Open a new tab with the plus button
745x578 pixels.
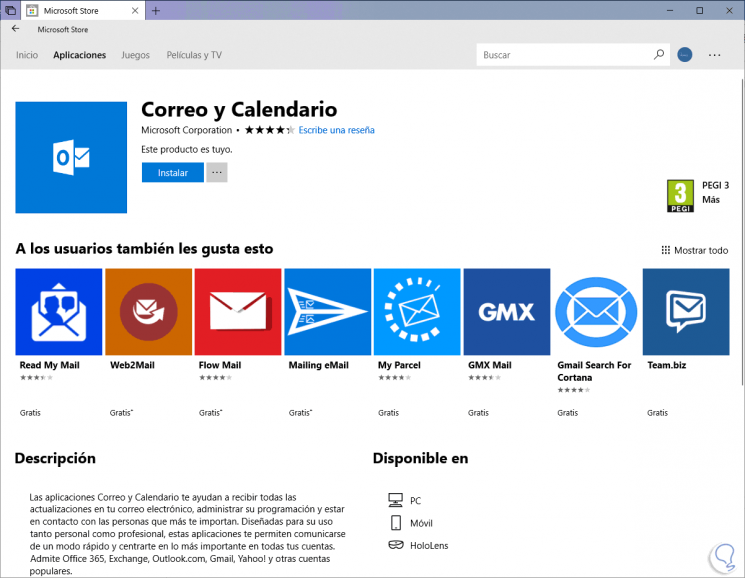coord(155,10)
